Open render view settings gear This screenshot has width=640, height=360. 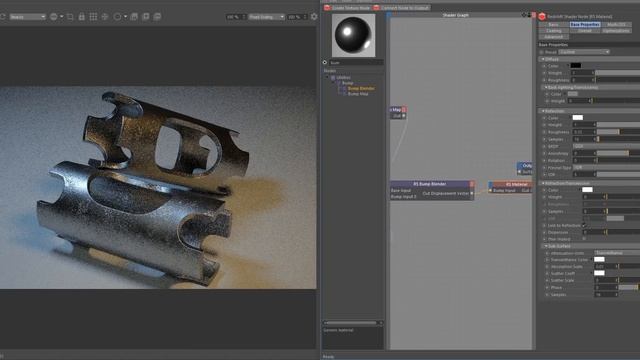(x=314, y=17)
